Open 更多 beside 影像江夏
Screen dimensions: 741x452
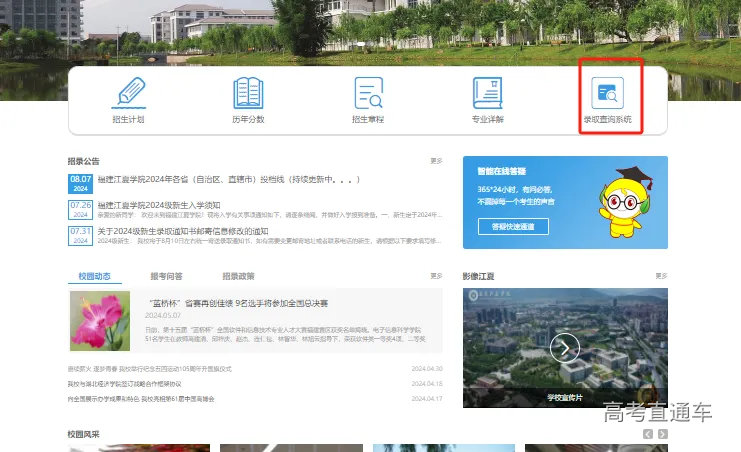pos(661,276)
